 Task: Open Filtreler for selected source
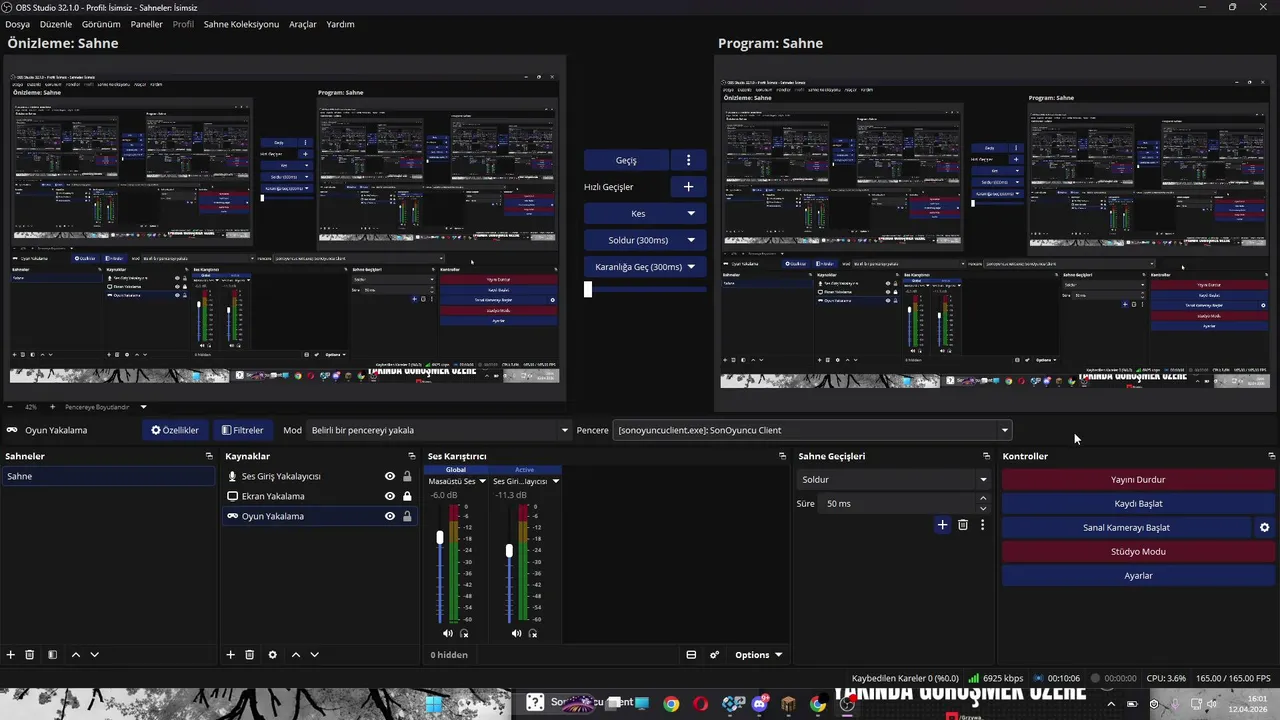click(x=242, y=430)
